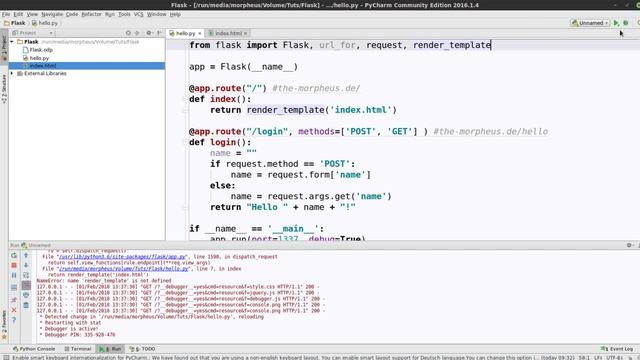Viewport: 640px width, 360px height.
Task: Click LF line separator in status bar
Action: (x=598, y=358)
